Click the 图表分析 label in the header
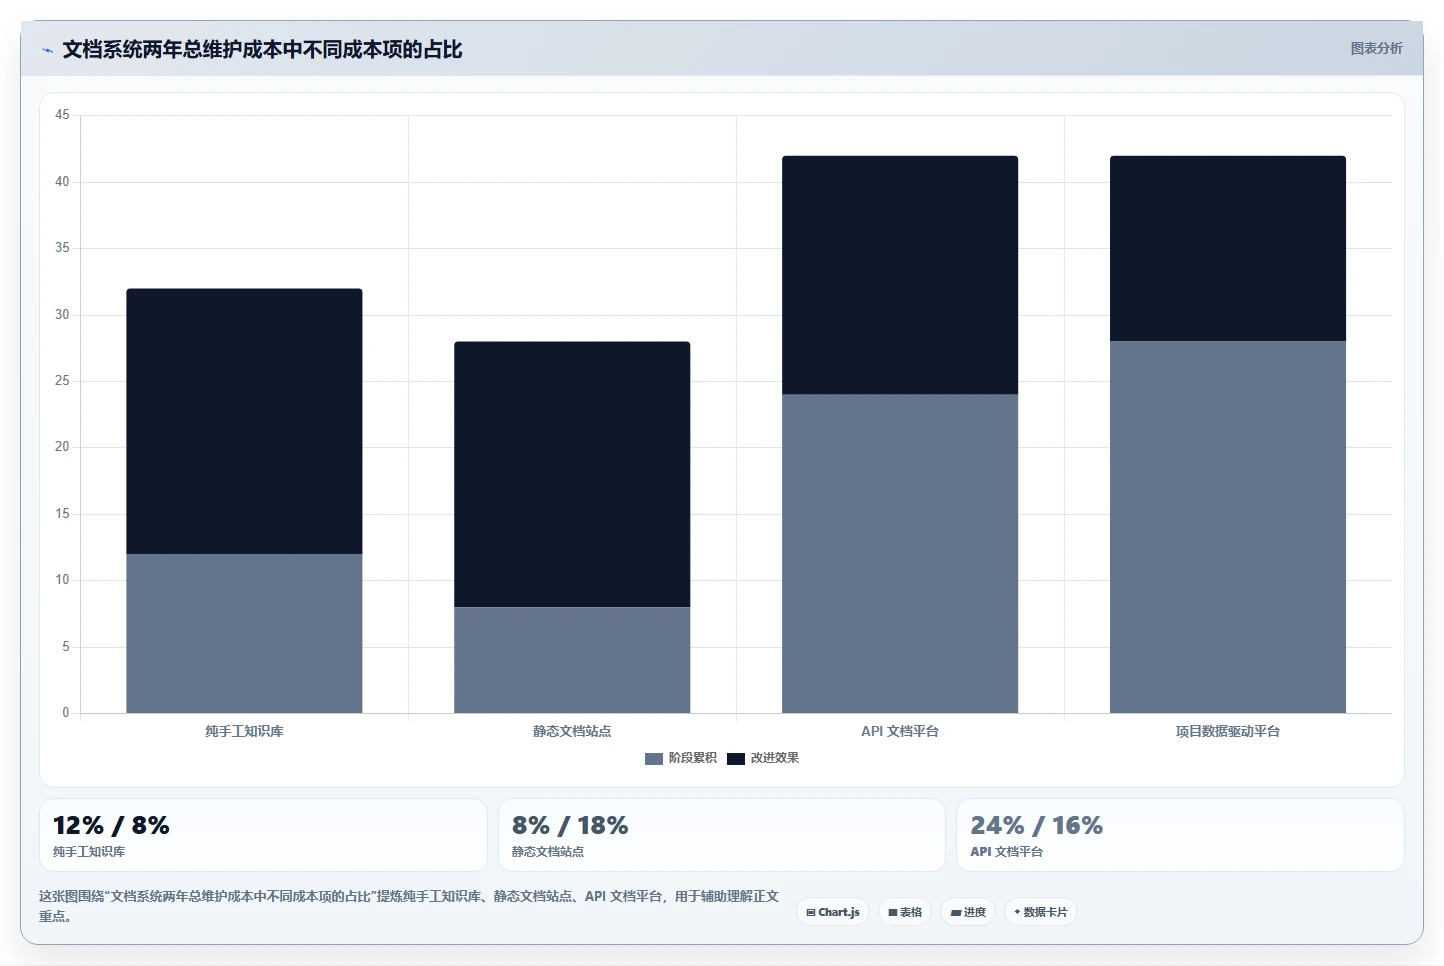Image resolution: width=1444 pixels, height=966 pixels. click(x=1376, y=48)
